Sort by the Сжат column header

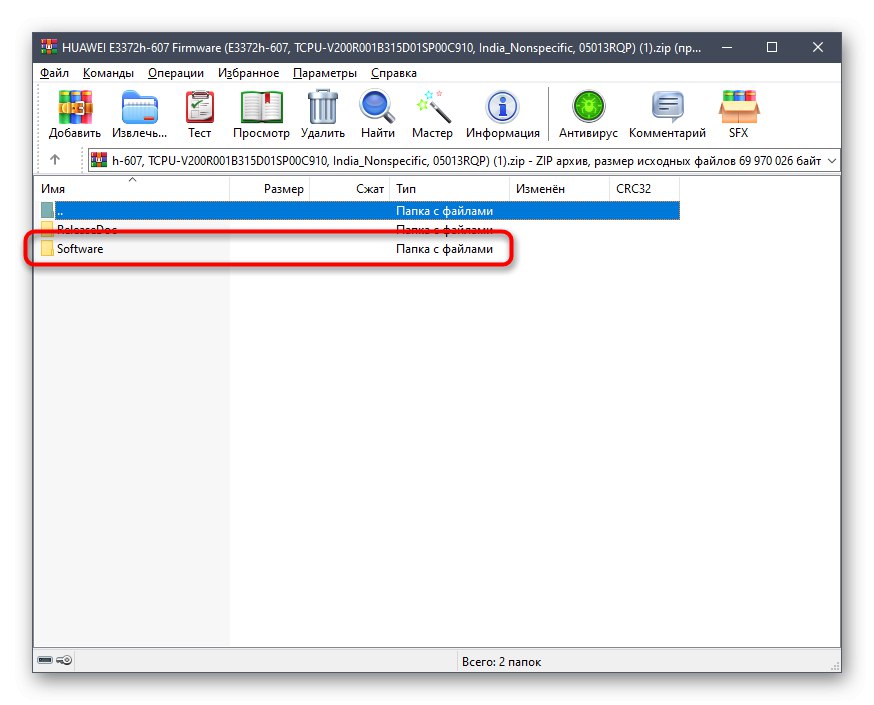pyautogui.click(x=349, y=188)
